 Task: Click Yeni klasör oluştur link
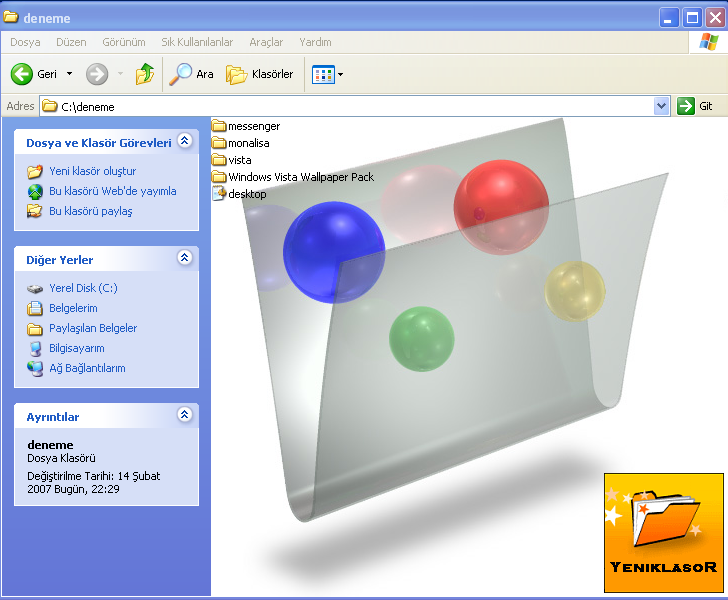92,171
